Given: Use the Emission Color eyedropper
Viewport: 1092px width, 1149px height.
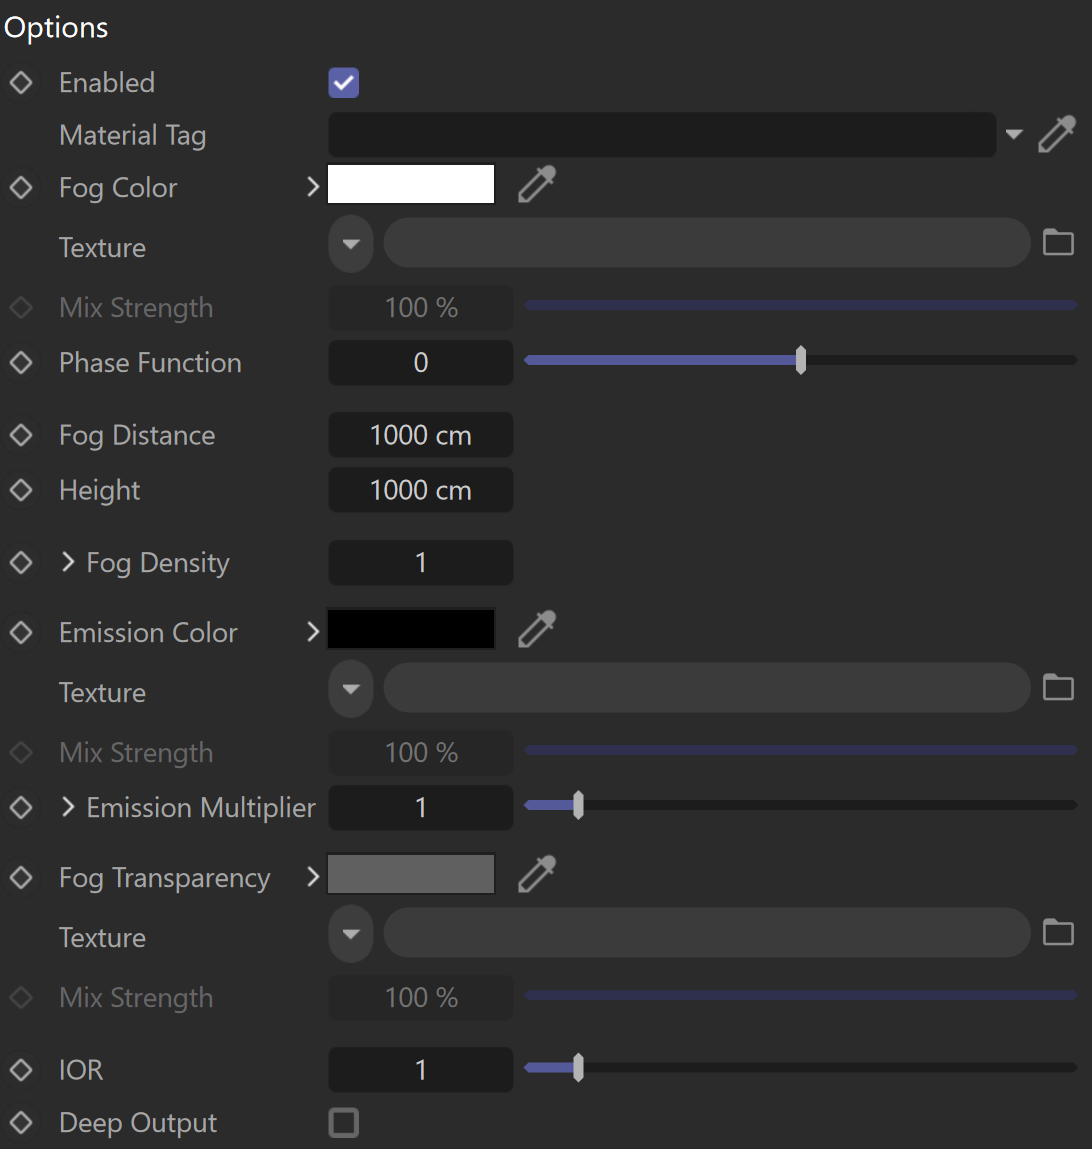Looking at the screenshot, I should click(x=537, y=629).
